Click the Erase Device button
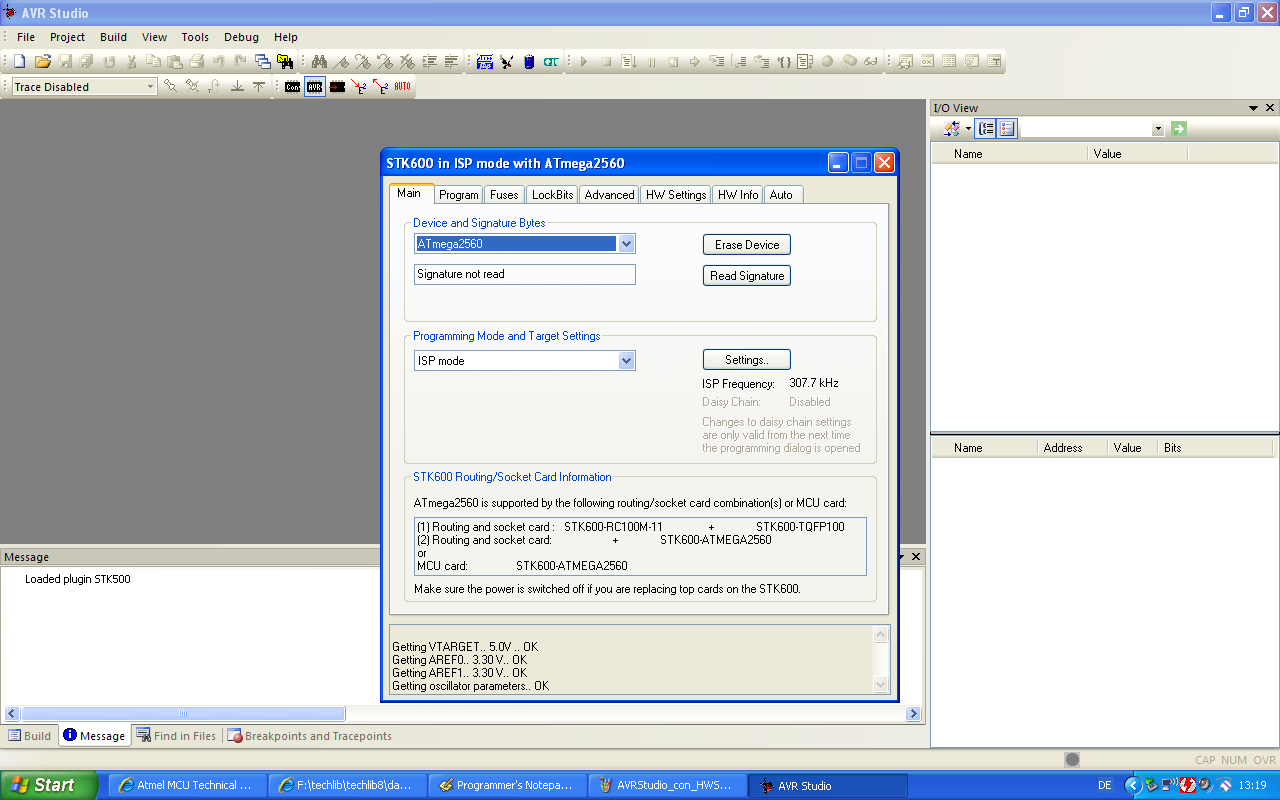The image size is (1280, 800). click(747, 245)
